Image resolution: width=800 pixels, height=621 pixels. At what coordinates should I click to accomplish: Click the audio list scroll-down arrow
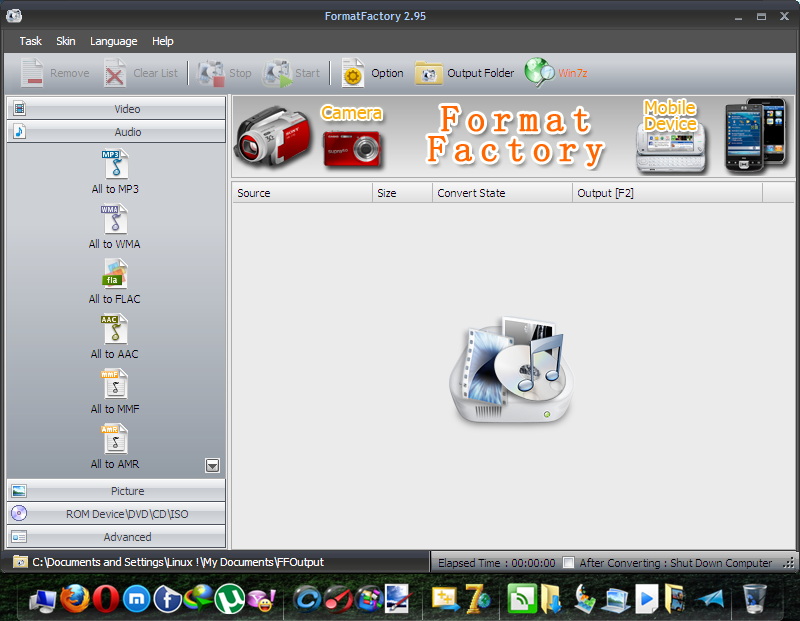[212, 465]
